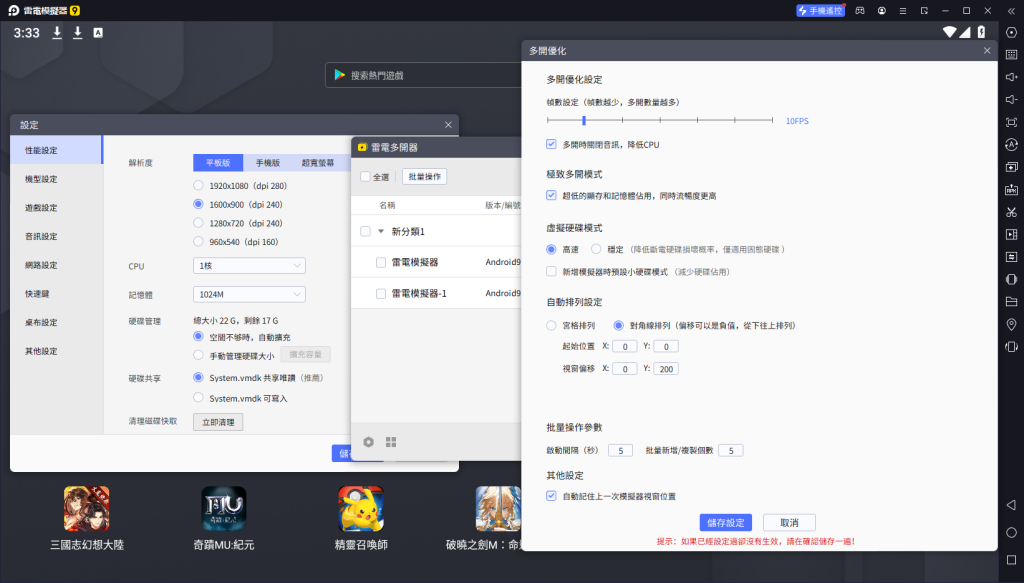The width and height of the screenshot is (1024, 583).
Task: Open the CPU 1核 dropdown
Action: pos(249,266)
